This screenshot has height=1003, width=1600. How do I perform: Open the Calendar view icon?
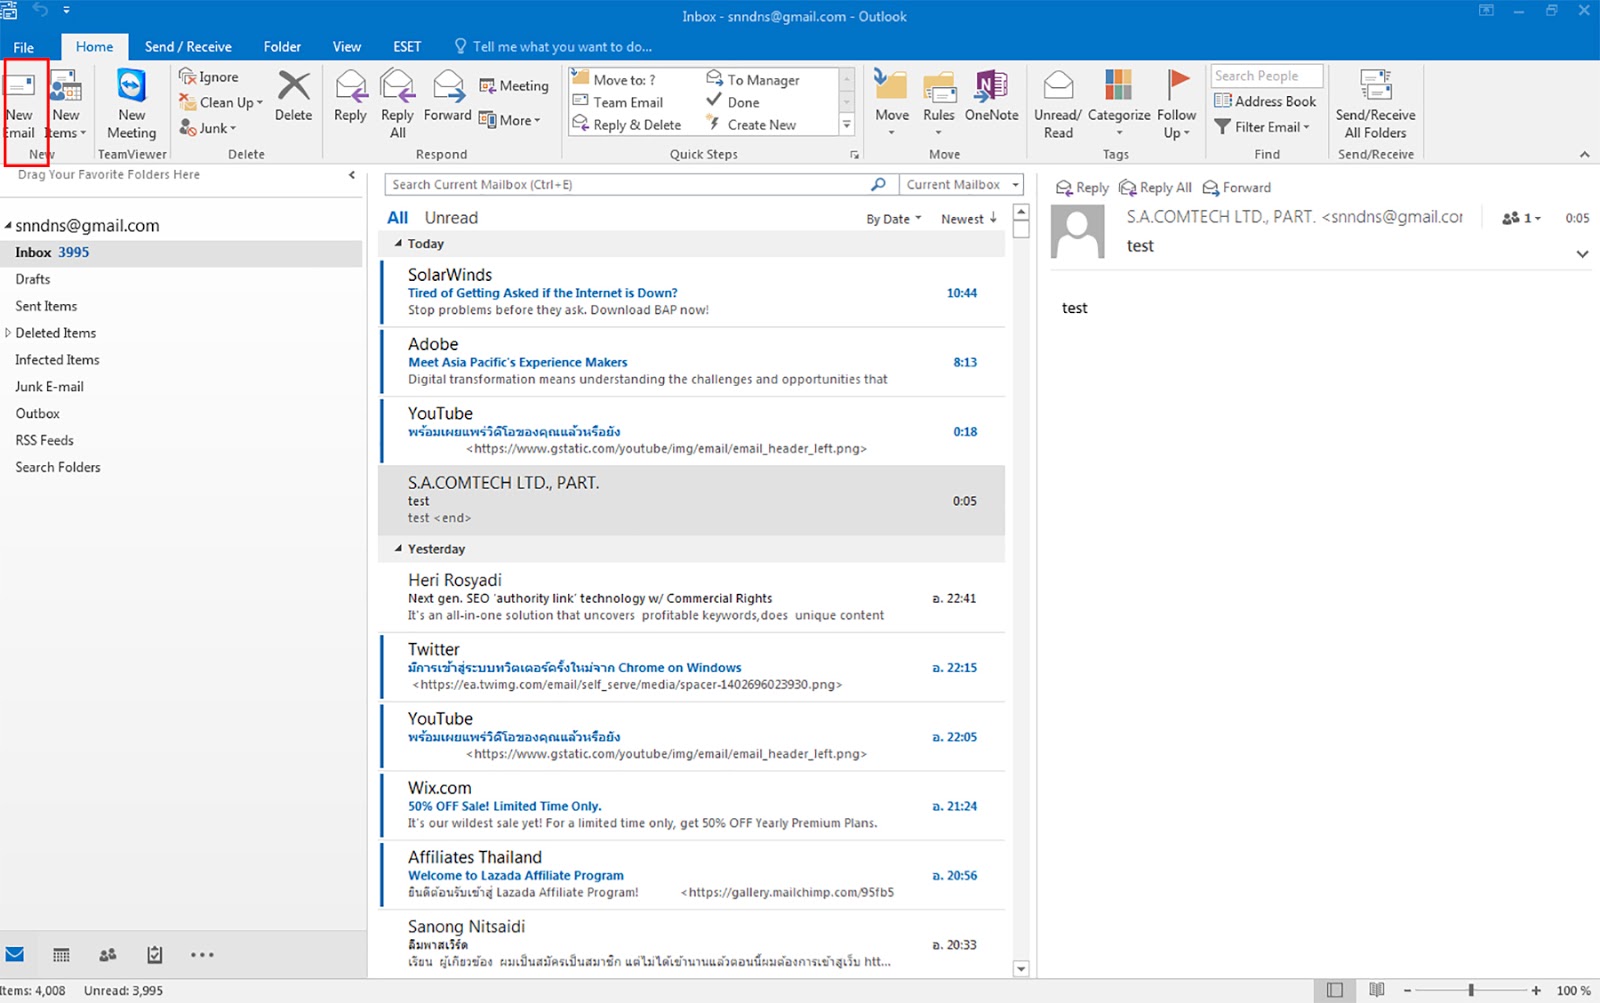[x=61, y=955]
